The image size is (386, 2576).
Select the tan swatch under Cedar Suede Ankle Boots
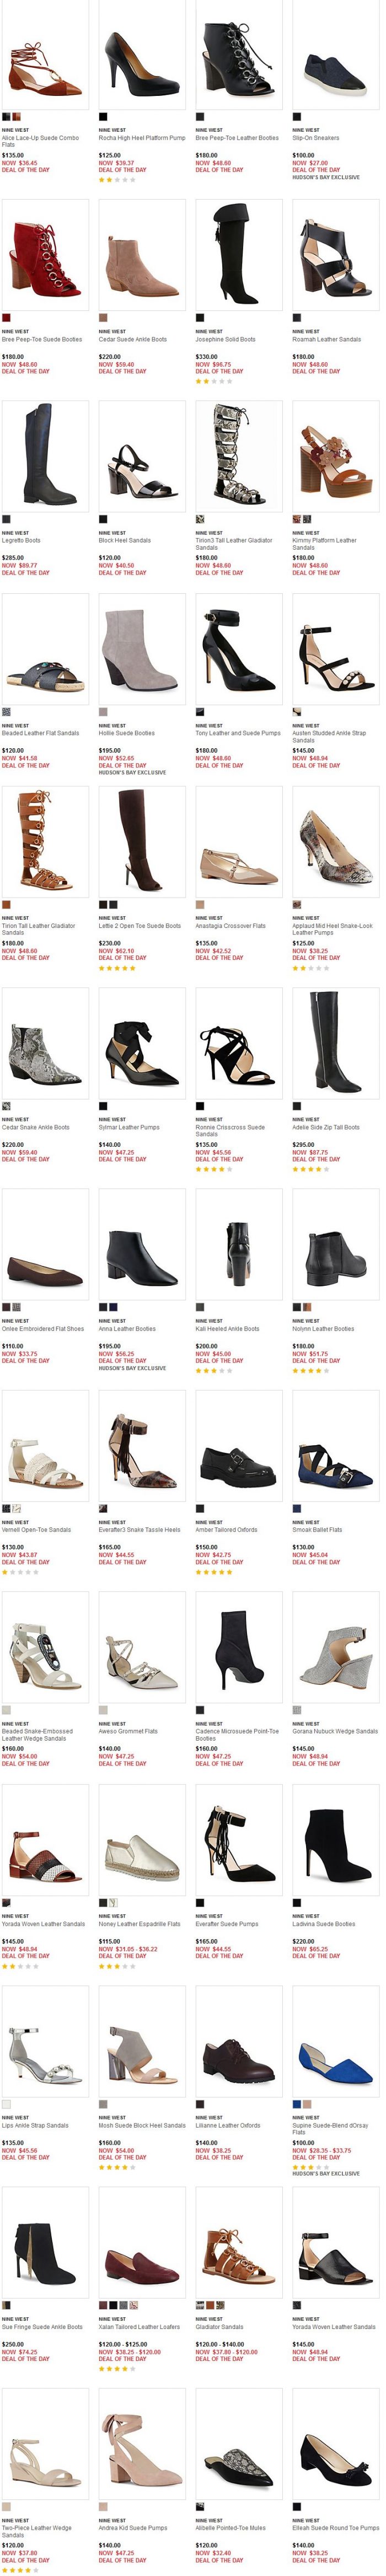(x=103, y=317)
